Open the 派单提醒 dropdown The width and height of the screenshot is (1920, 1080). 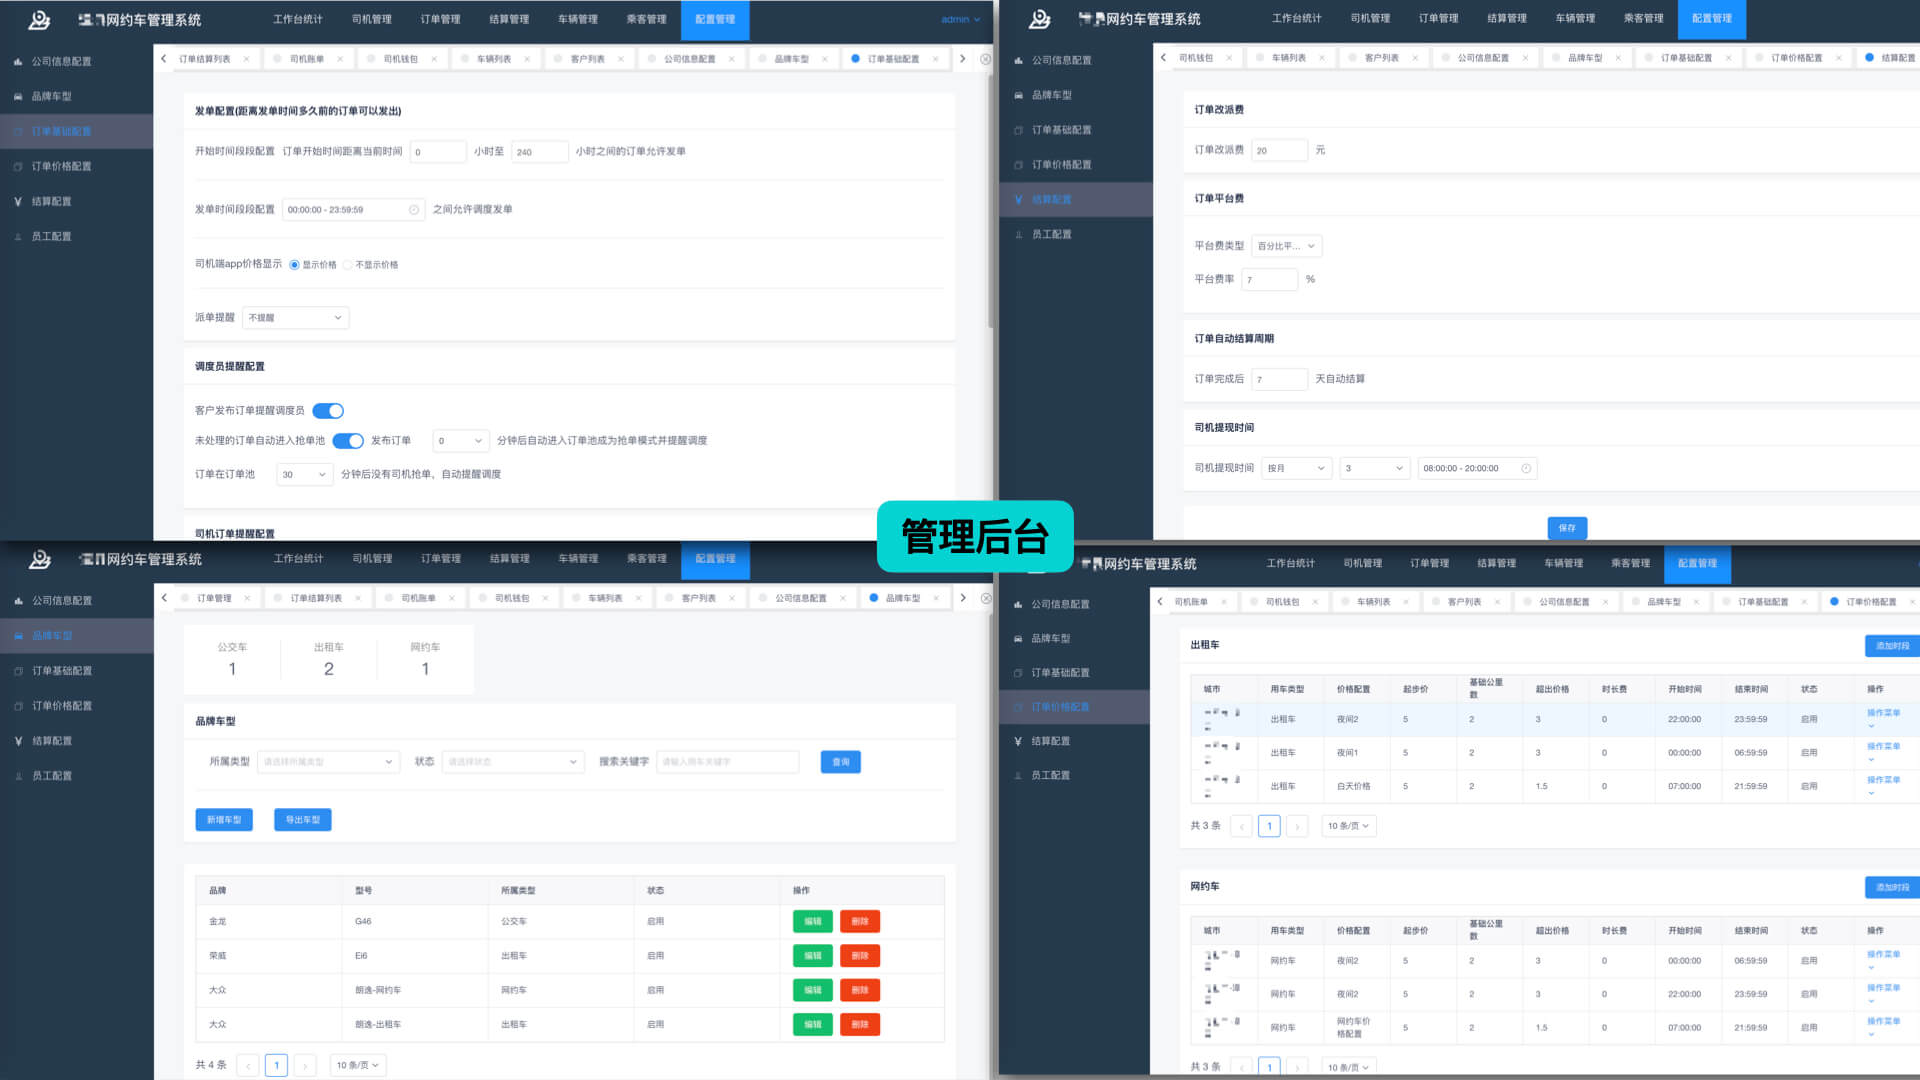click(296, 318)
